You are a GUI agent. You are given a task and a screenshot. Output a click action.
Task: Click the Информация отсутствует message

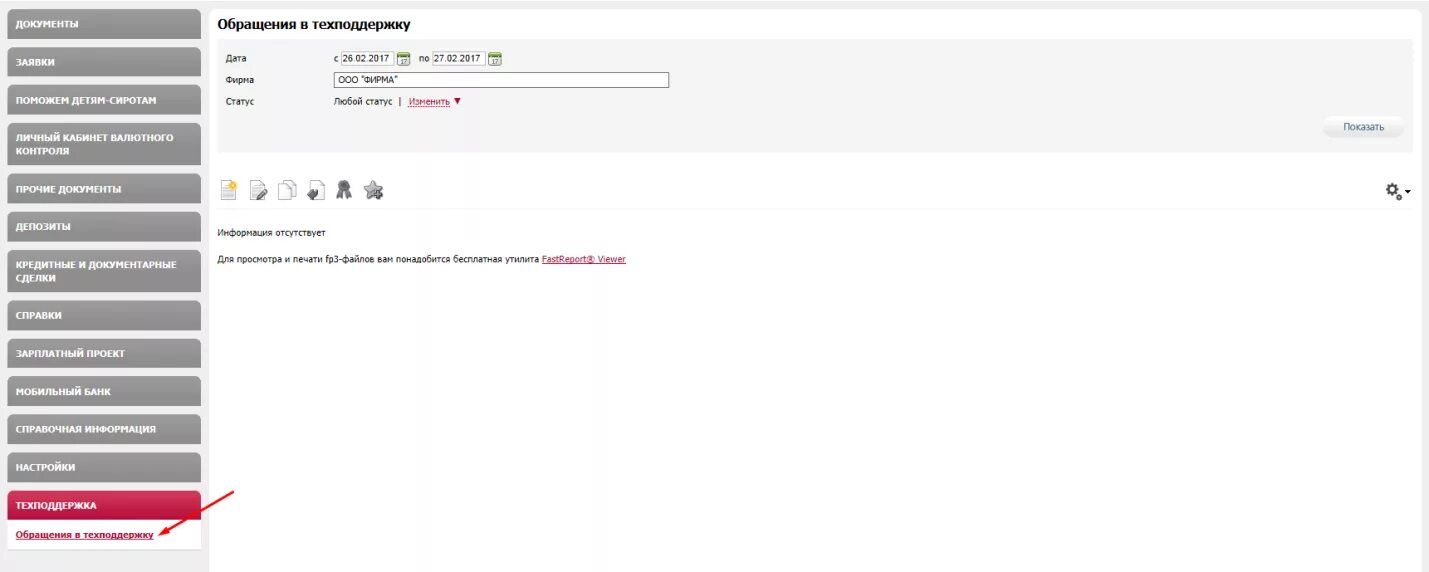271,233
